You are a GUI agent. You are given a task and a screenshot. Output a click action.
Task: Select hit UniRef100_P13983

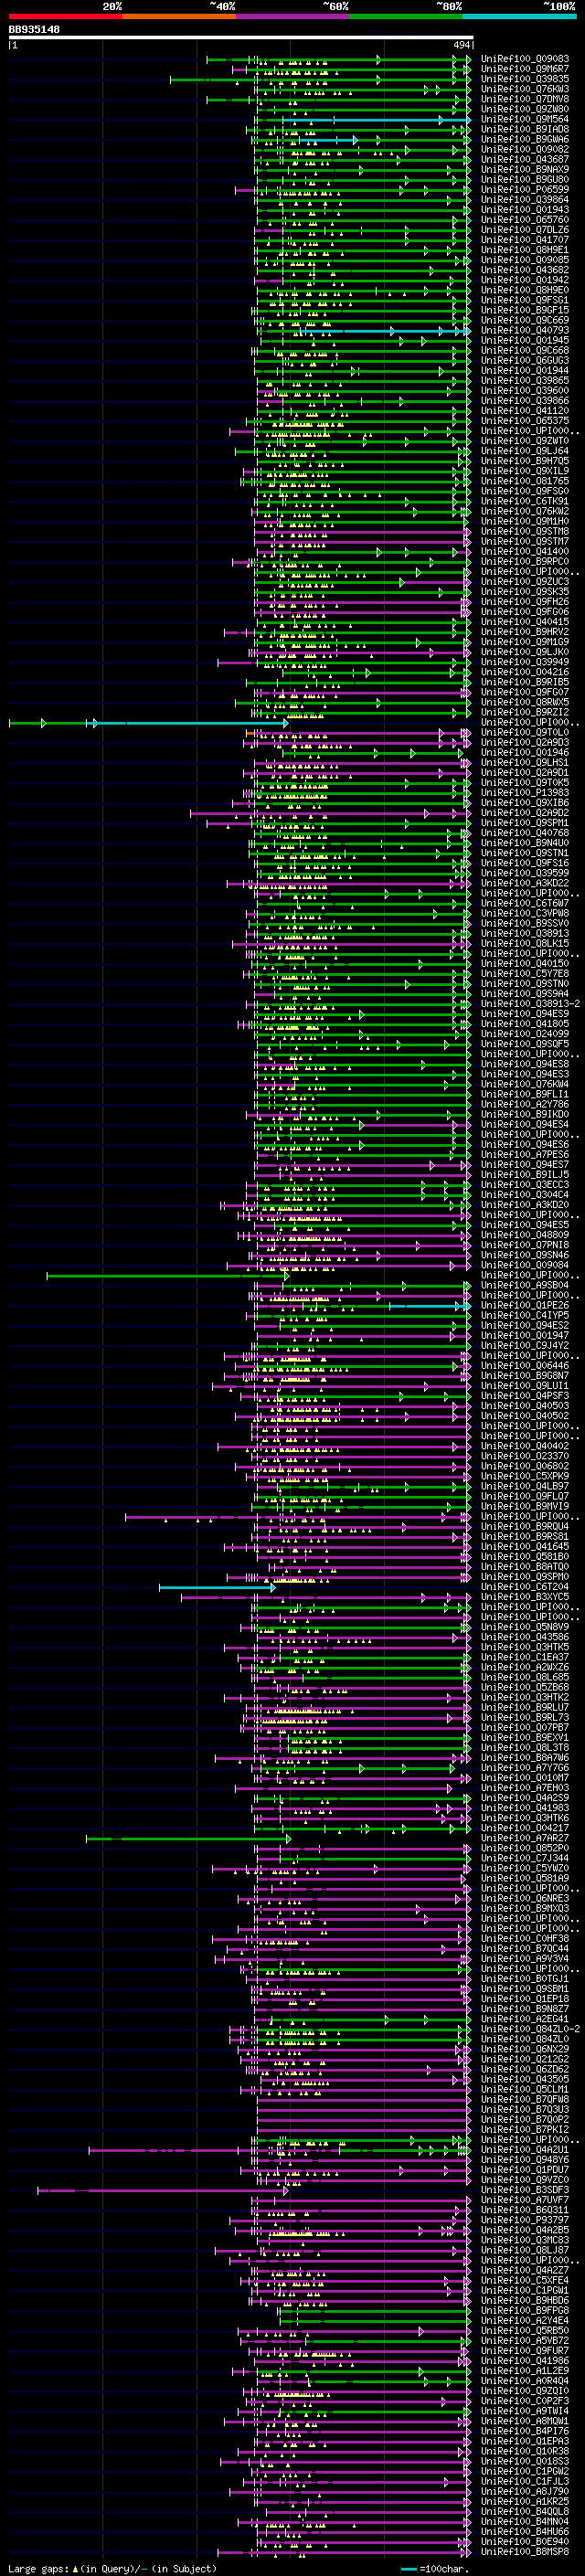click(525, 792)
